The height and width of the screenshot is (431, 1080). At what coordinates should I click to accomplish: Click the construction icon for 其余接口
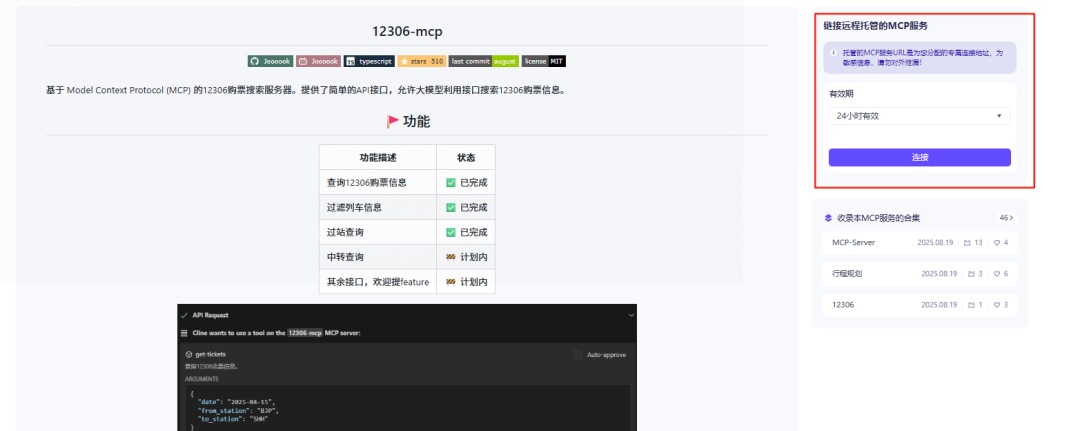pyautogui.click(x=450, y=282)
